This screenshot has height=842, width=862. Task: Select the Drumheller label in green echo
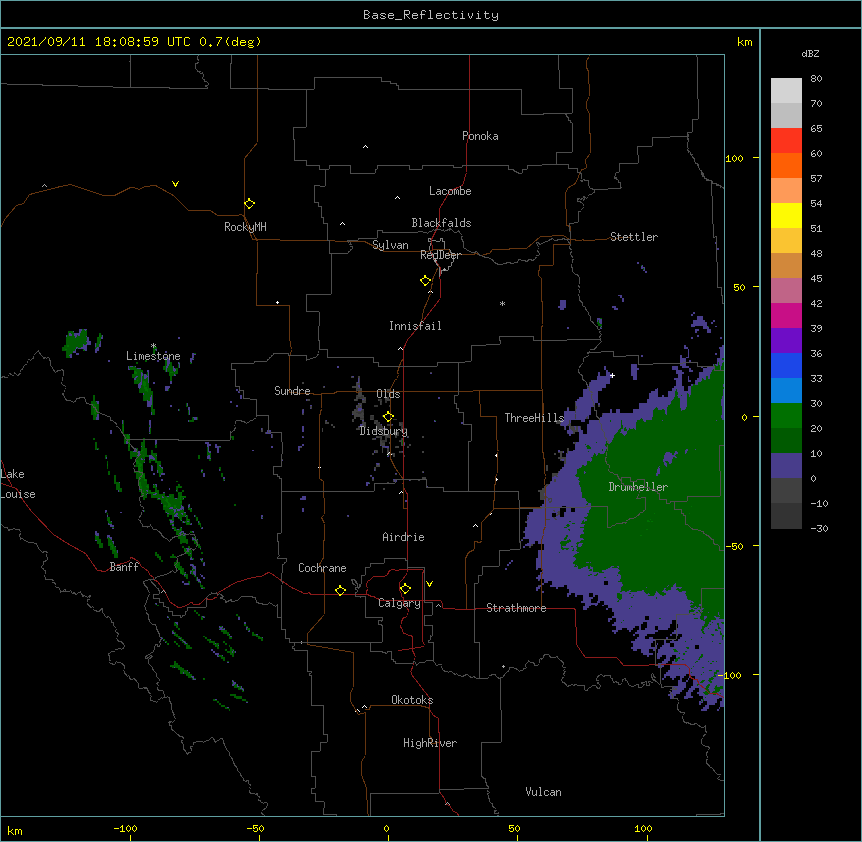[638, 487]
